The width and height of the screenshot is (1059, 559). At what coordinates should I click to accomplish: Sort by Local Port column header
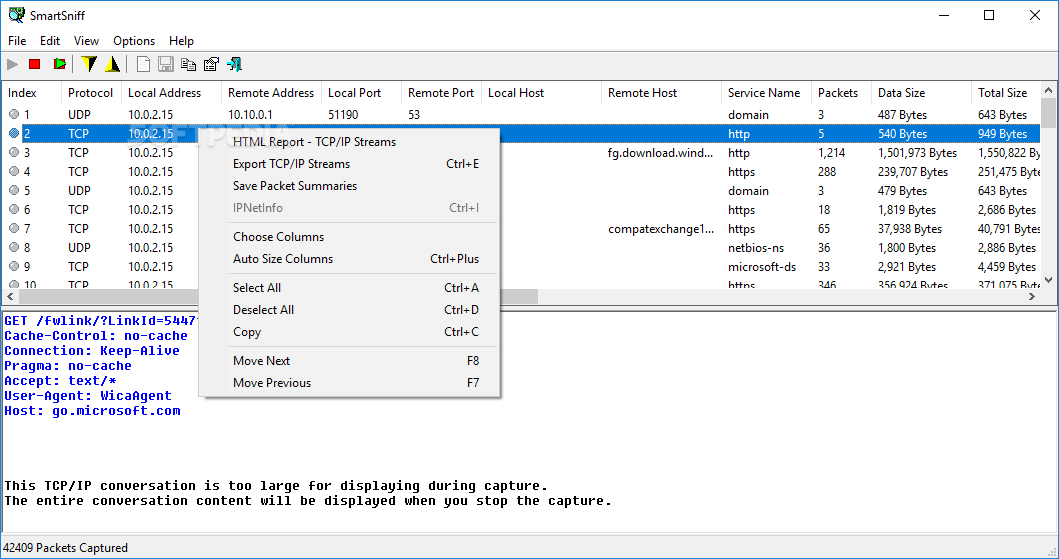pos(361,93)
